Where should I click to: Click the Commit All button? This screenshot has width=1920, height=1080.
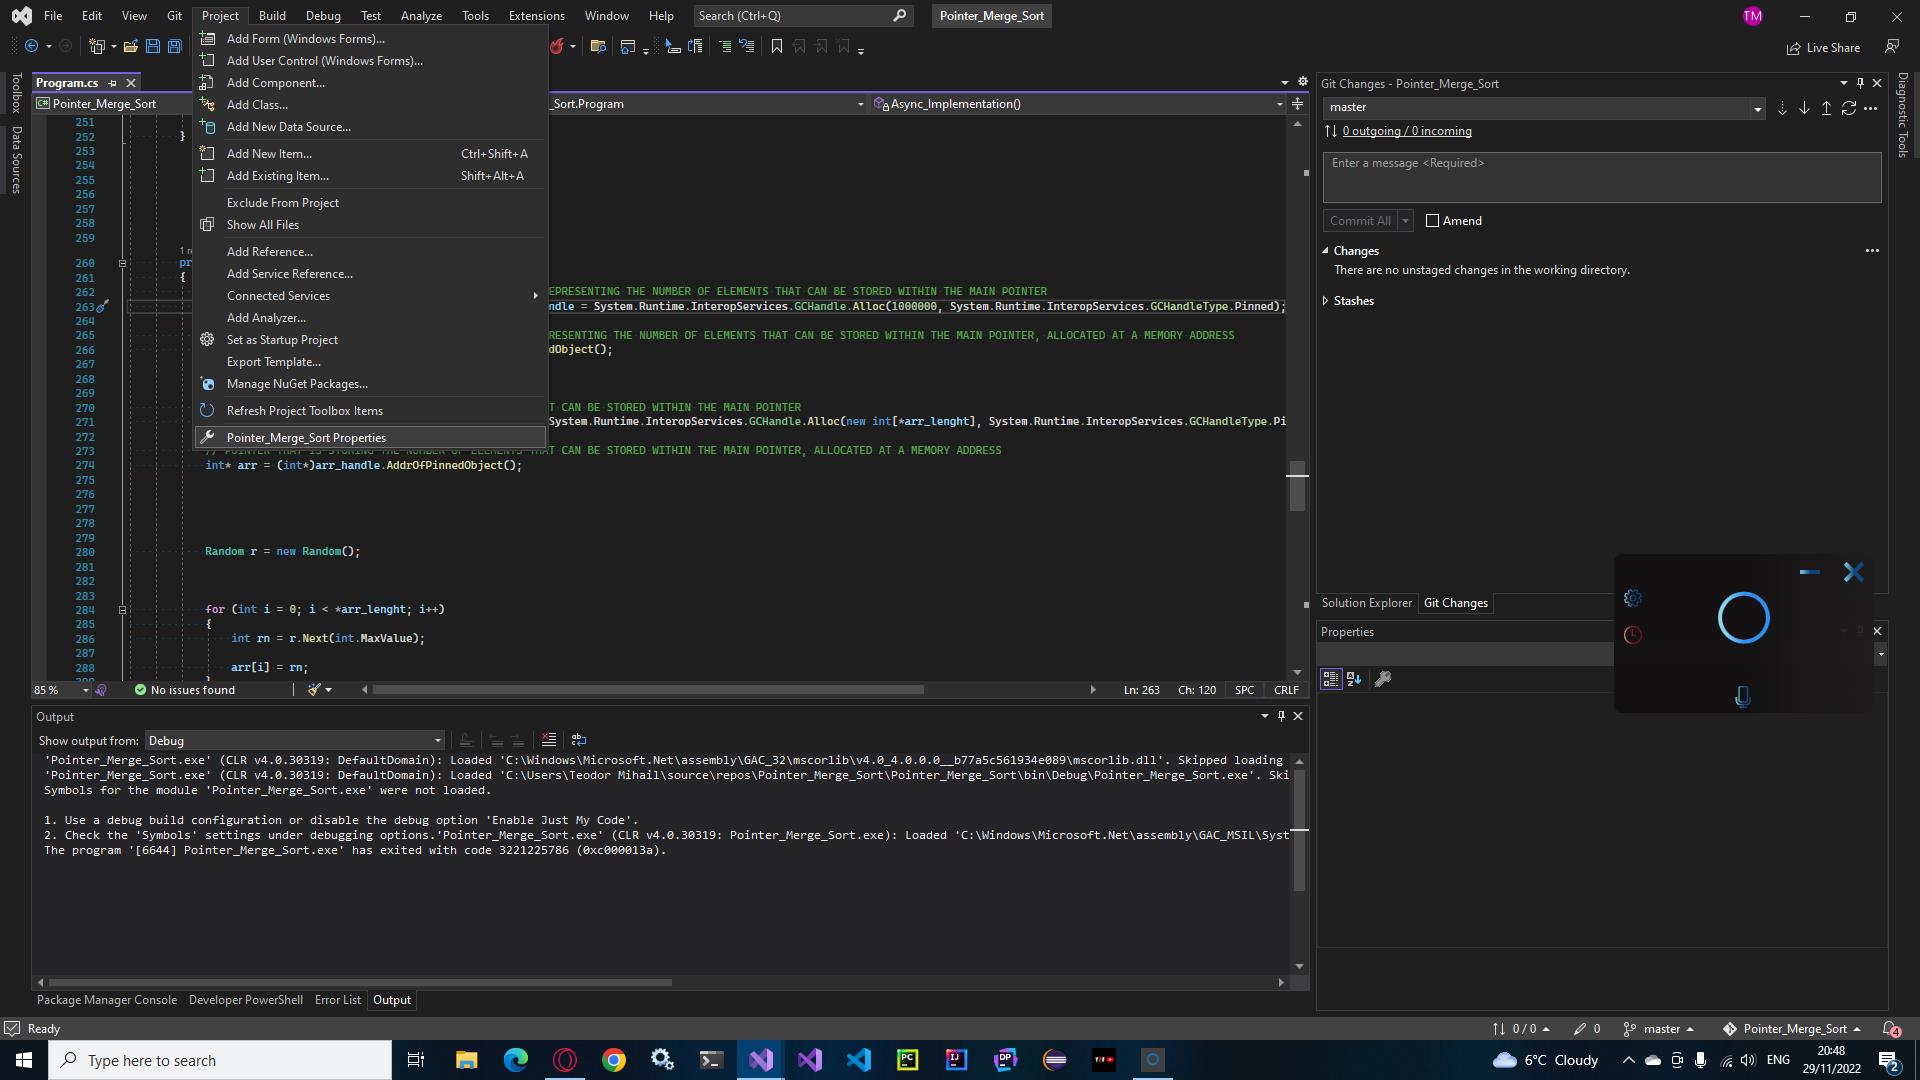(x=1360, y=220)
